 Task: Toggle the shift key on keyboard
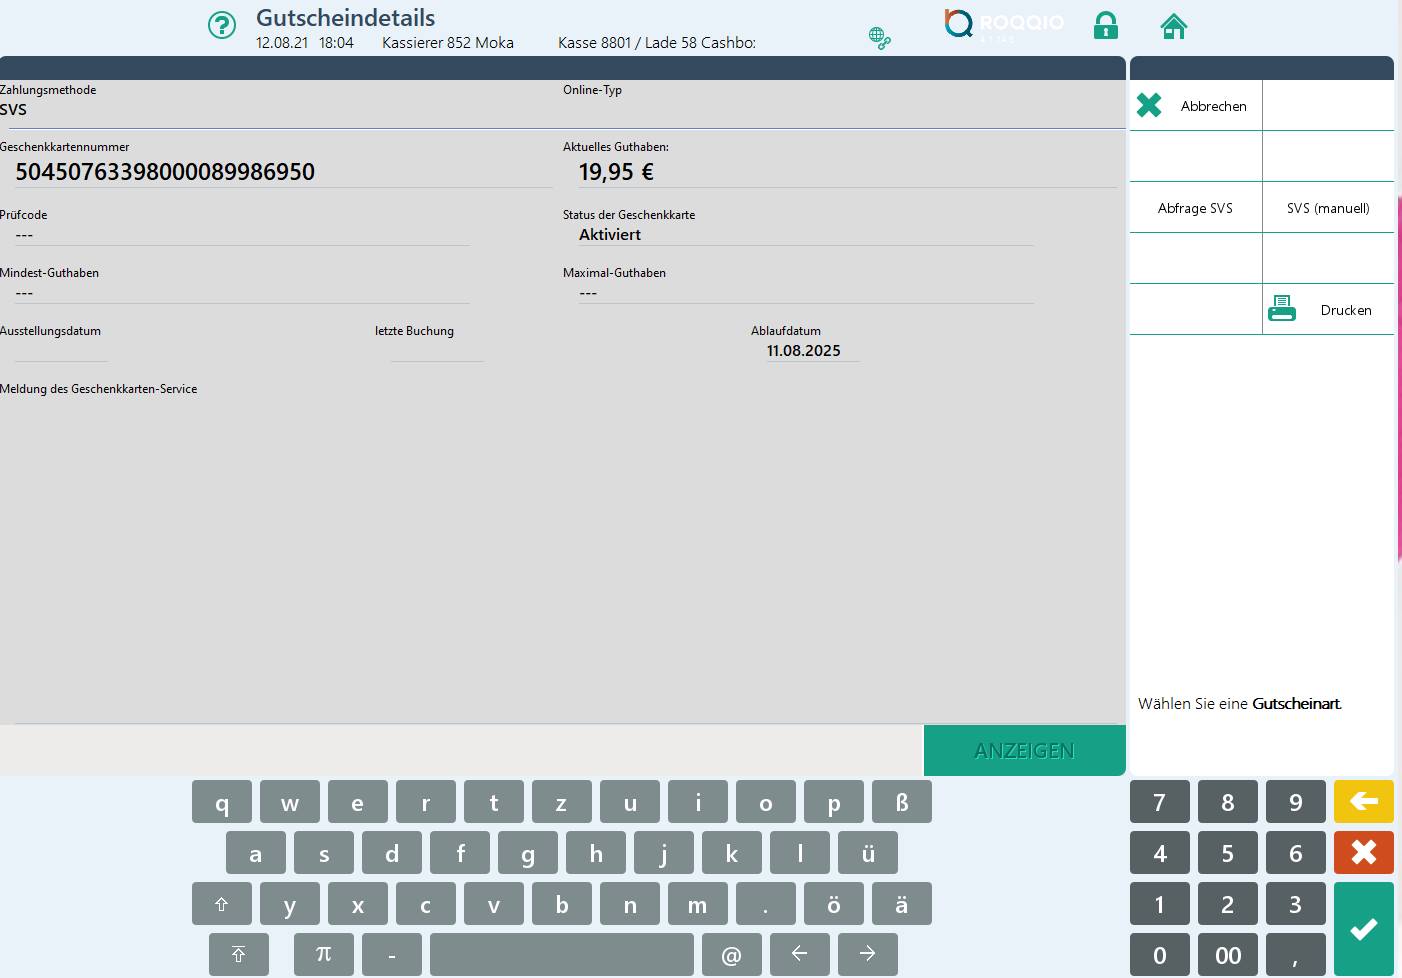click(x=222, y=904)
